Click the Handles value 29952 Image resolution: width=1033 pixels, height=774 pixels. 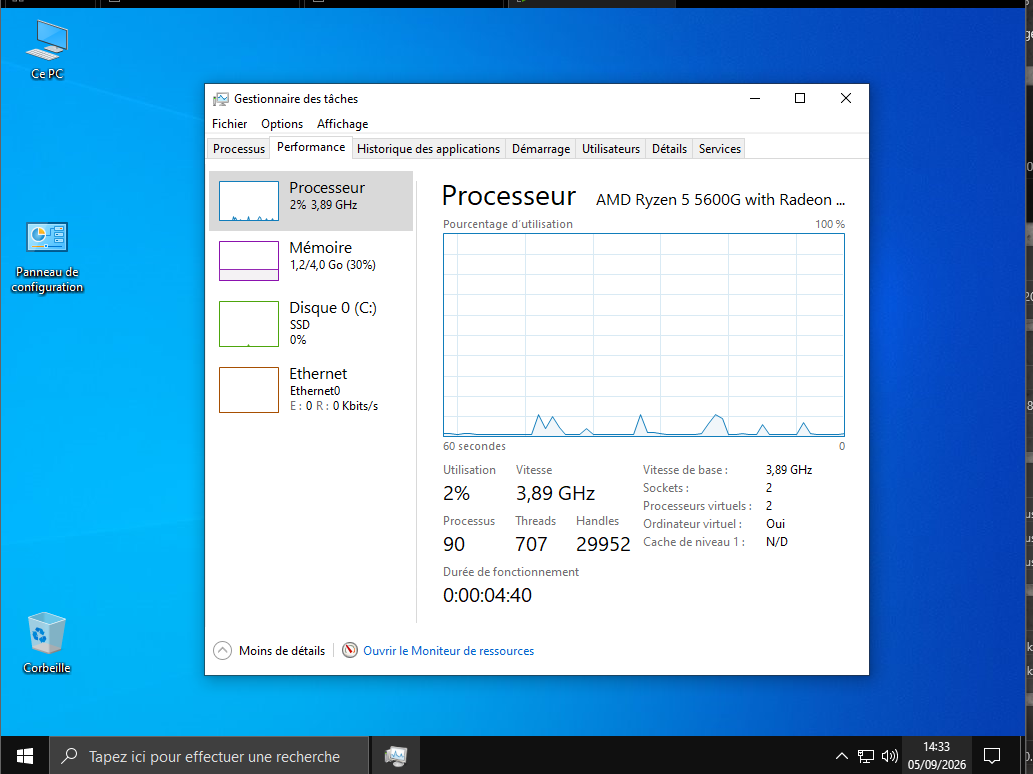603,544
